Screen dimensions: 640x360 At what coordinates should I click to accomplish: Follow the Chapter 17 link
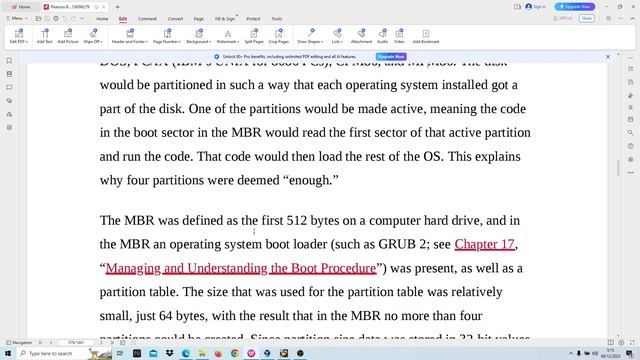[x=484, y=244]
